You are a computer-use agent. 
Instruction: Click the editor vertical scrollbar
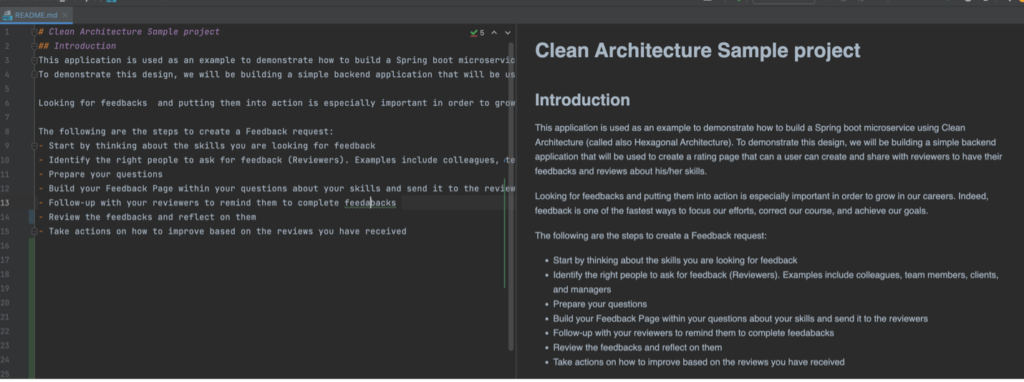coord(511,196)
